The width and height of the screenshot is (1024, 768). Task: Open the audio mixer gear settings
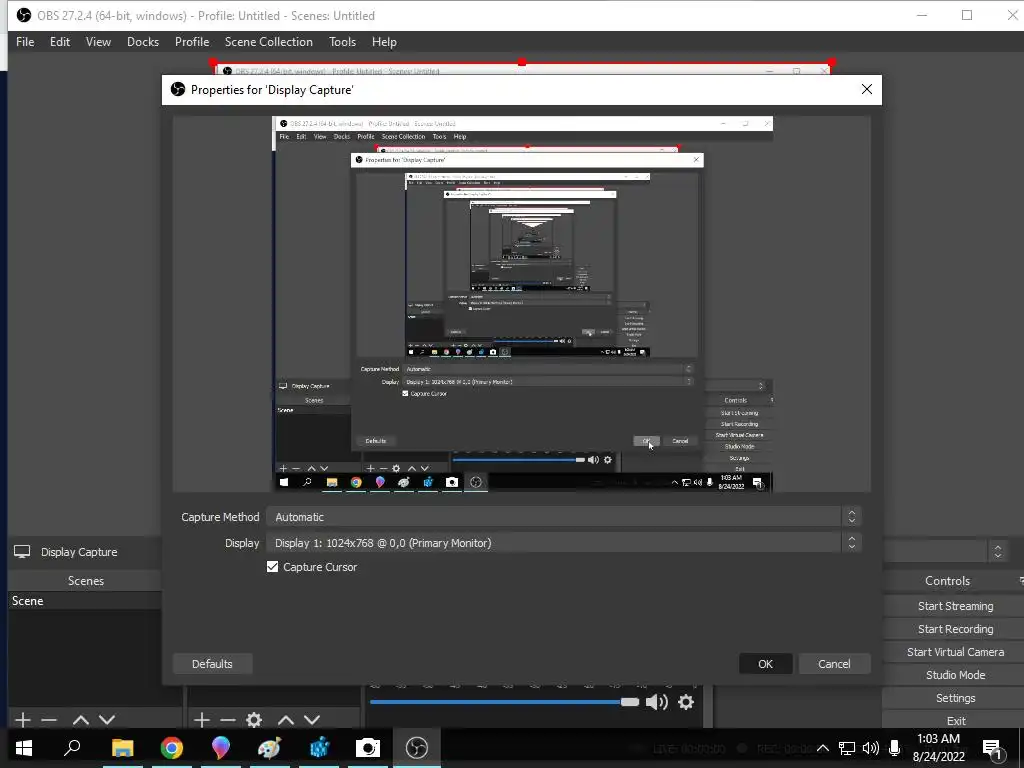pos(686,702)
